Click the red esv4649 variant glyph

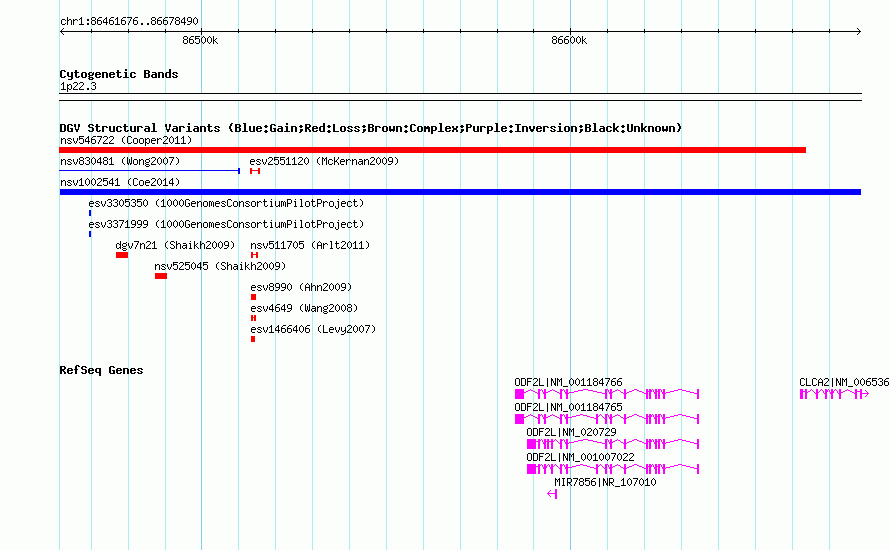[253, 318]
